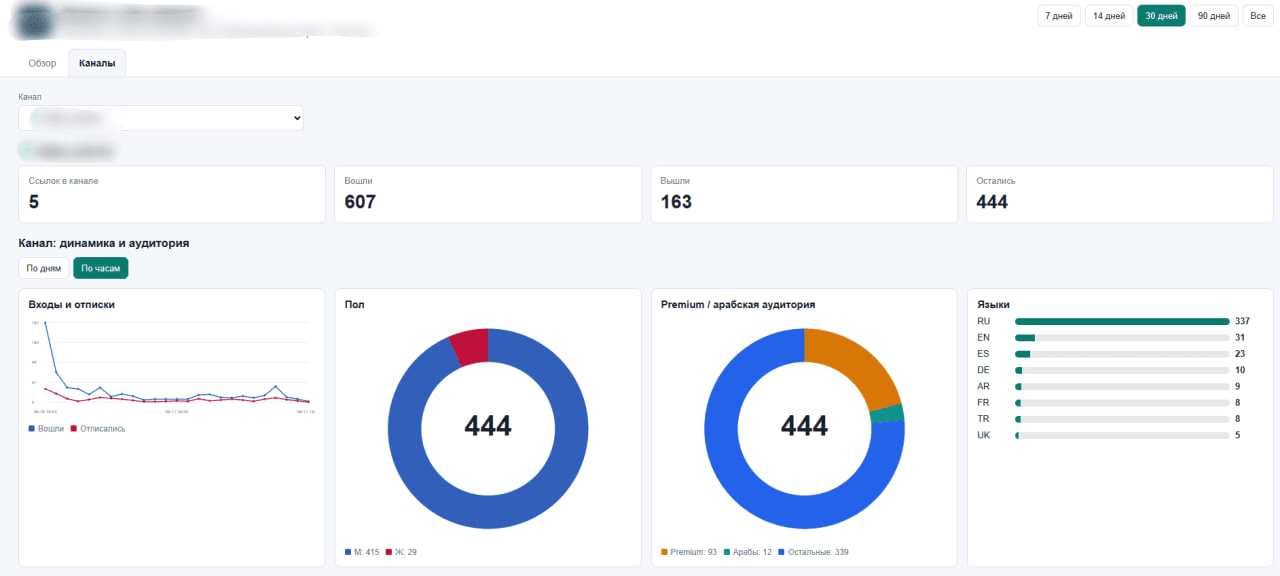Click the Языки panel title
Viewport: 1280px width, 576px height.
993,304
